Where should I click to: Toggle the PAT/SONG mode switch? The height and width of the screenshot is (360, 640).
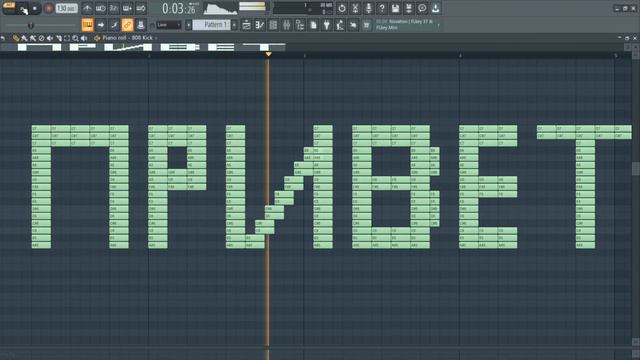(9, 8)
